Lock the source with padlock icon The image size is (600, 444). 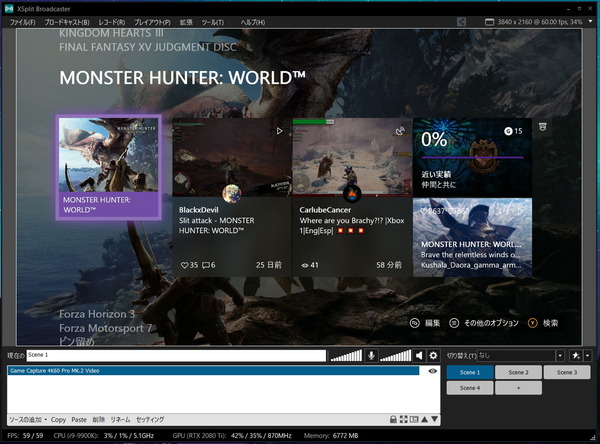(x=393, y=419)
